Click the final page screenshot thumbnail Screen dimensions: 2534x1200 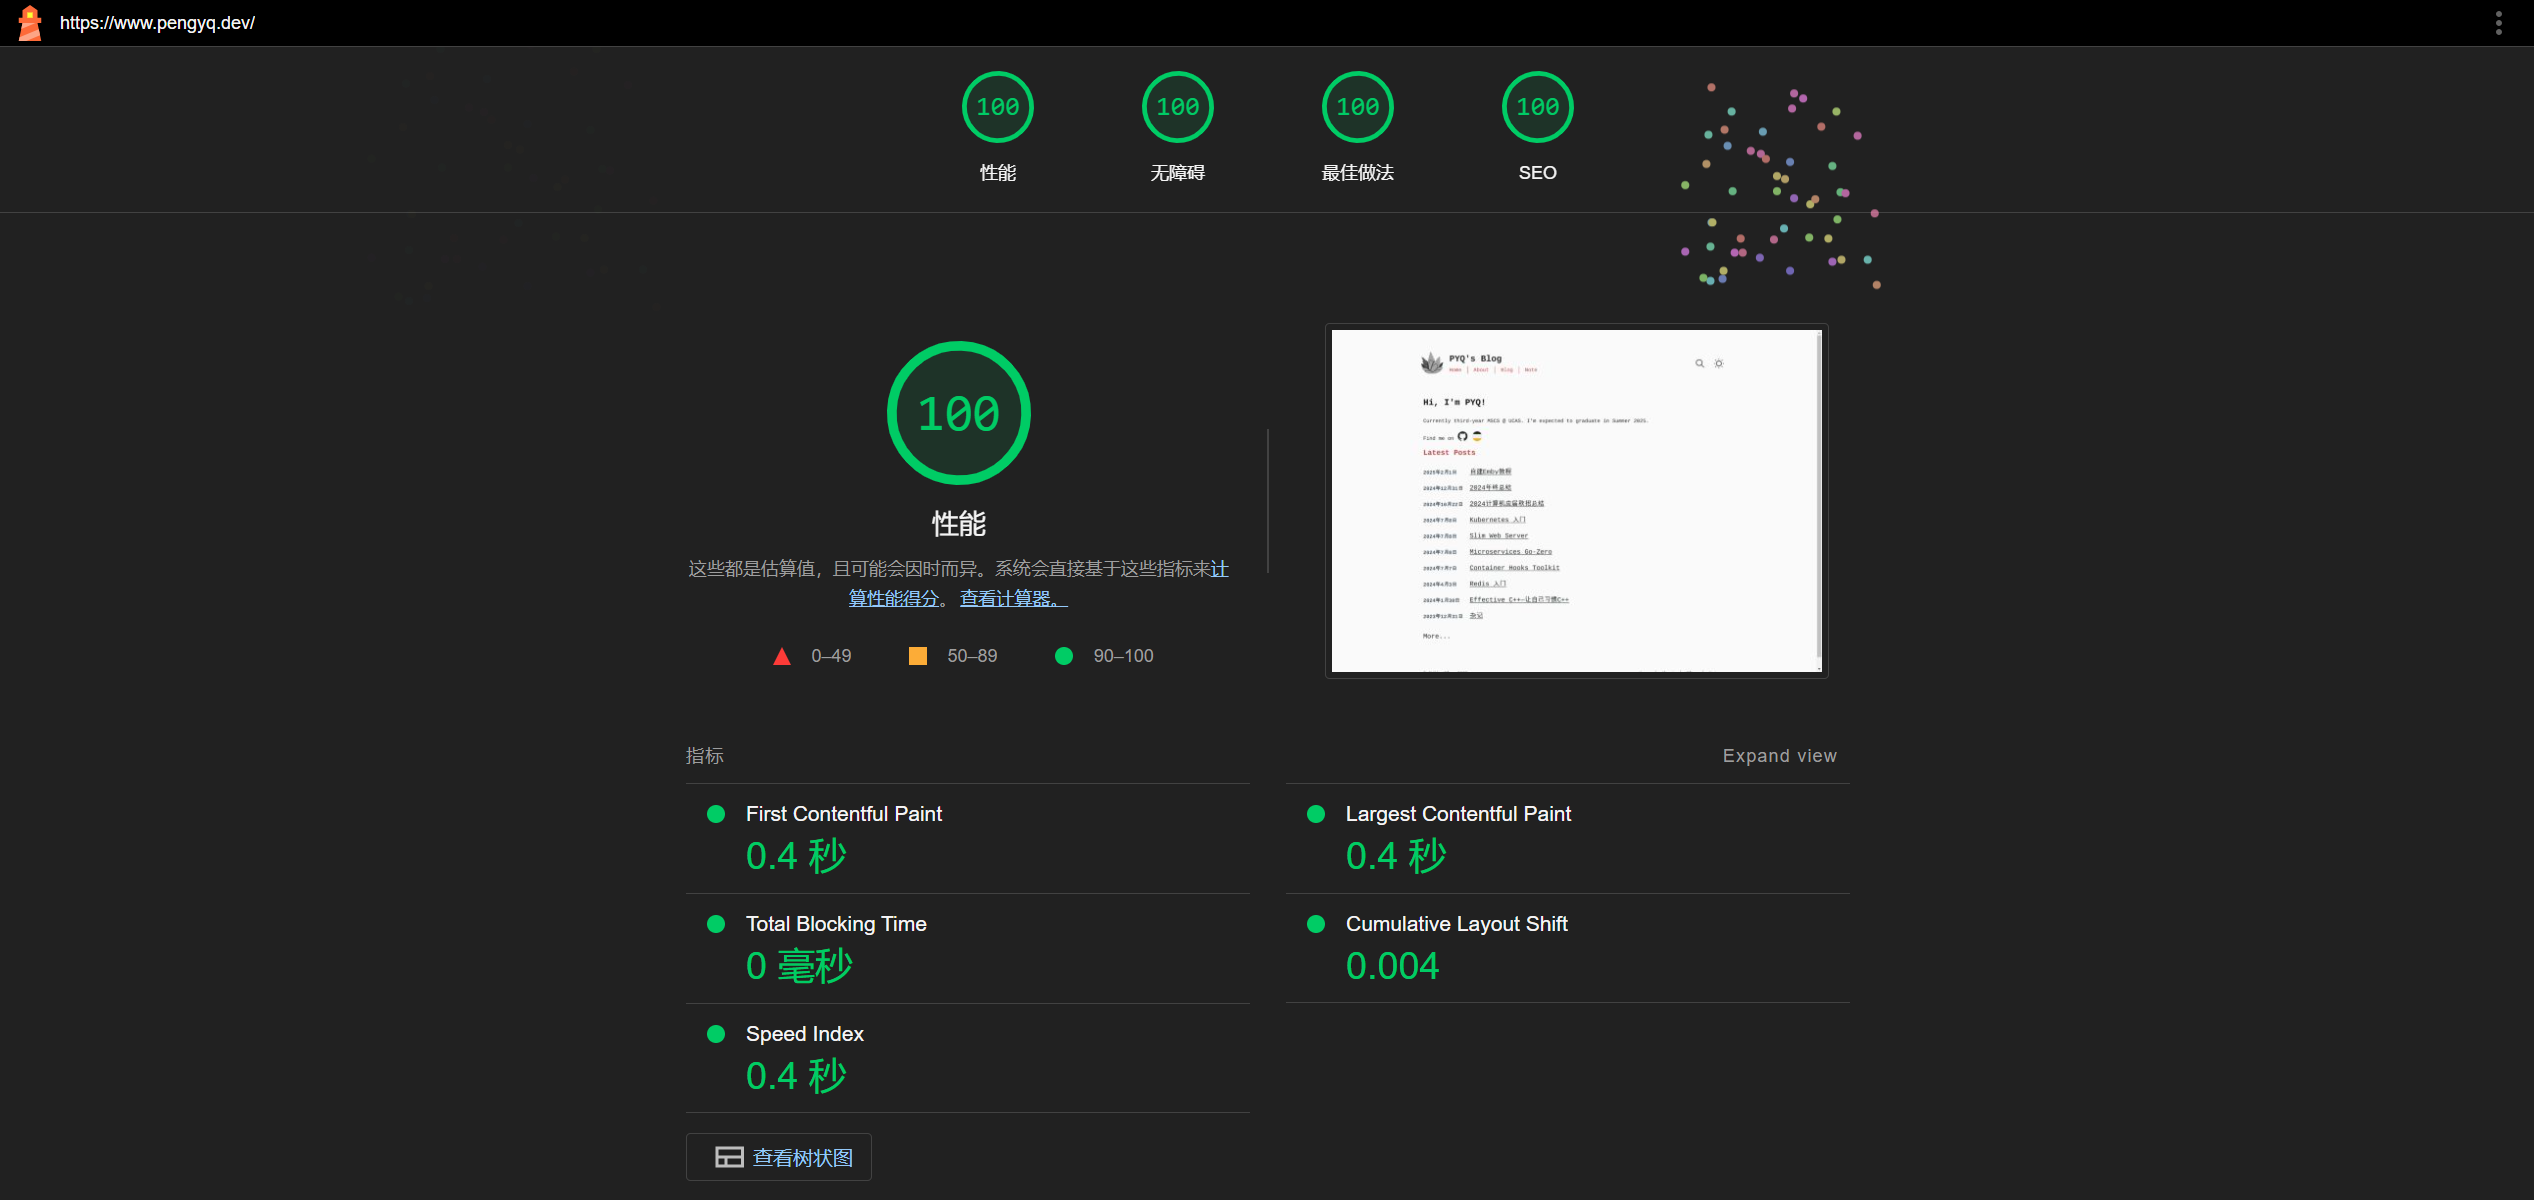pos(1576,500)
